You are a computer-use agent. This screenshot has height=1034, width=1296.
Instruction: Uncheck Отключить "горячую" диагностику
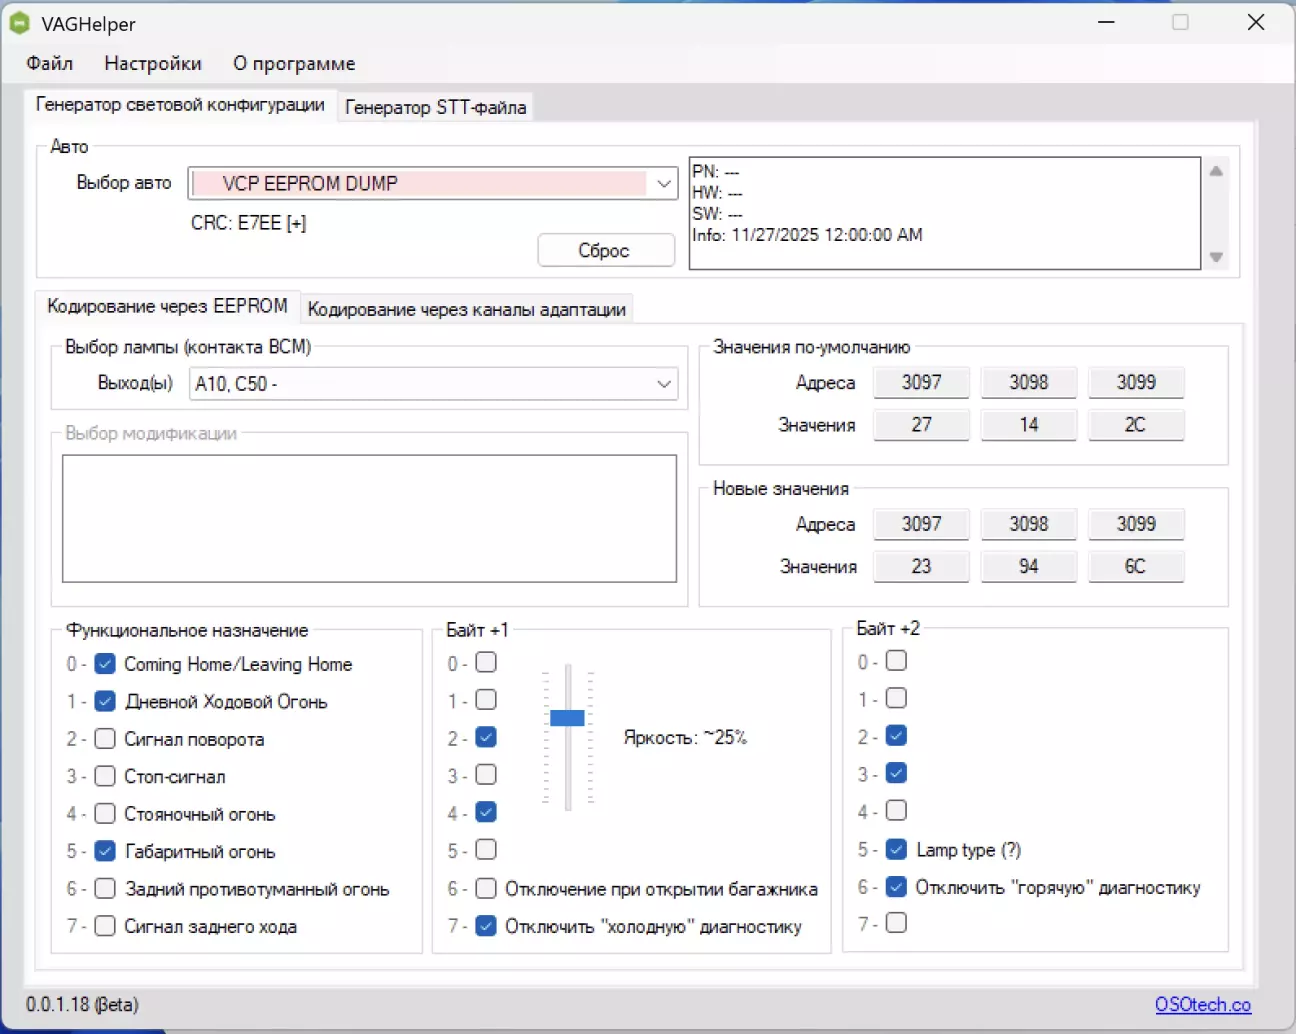coord(896,887)
